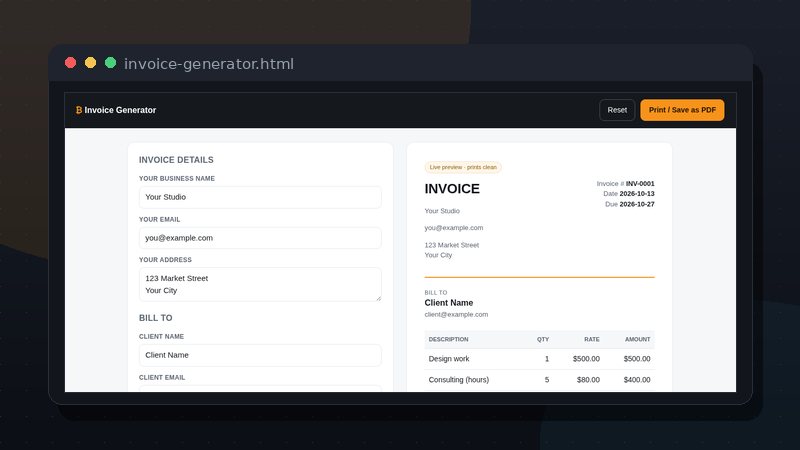The width and height of the screenshot is (800, 450).
Task: Click the yellow window minimize dot
Action: [x=90, y=63]
